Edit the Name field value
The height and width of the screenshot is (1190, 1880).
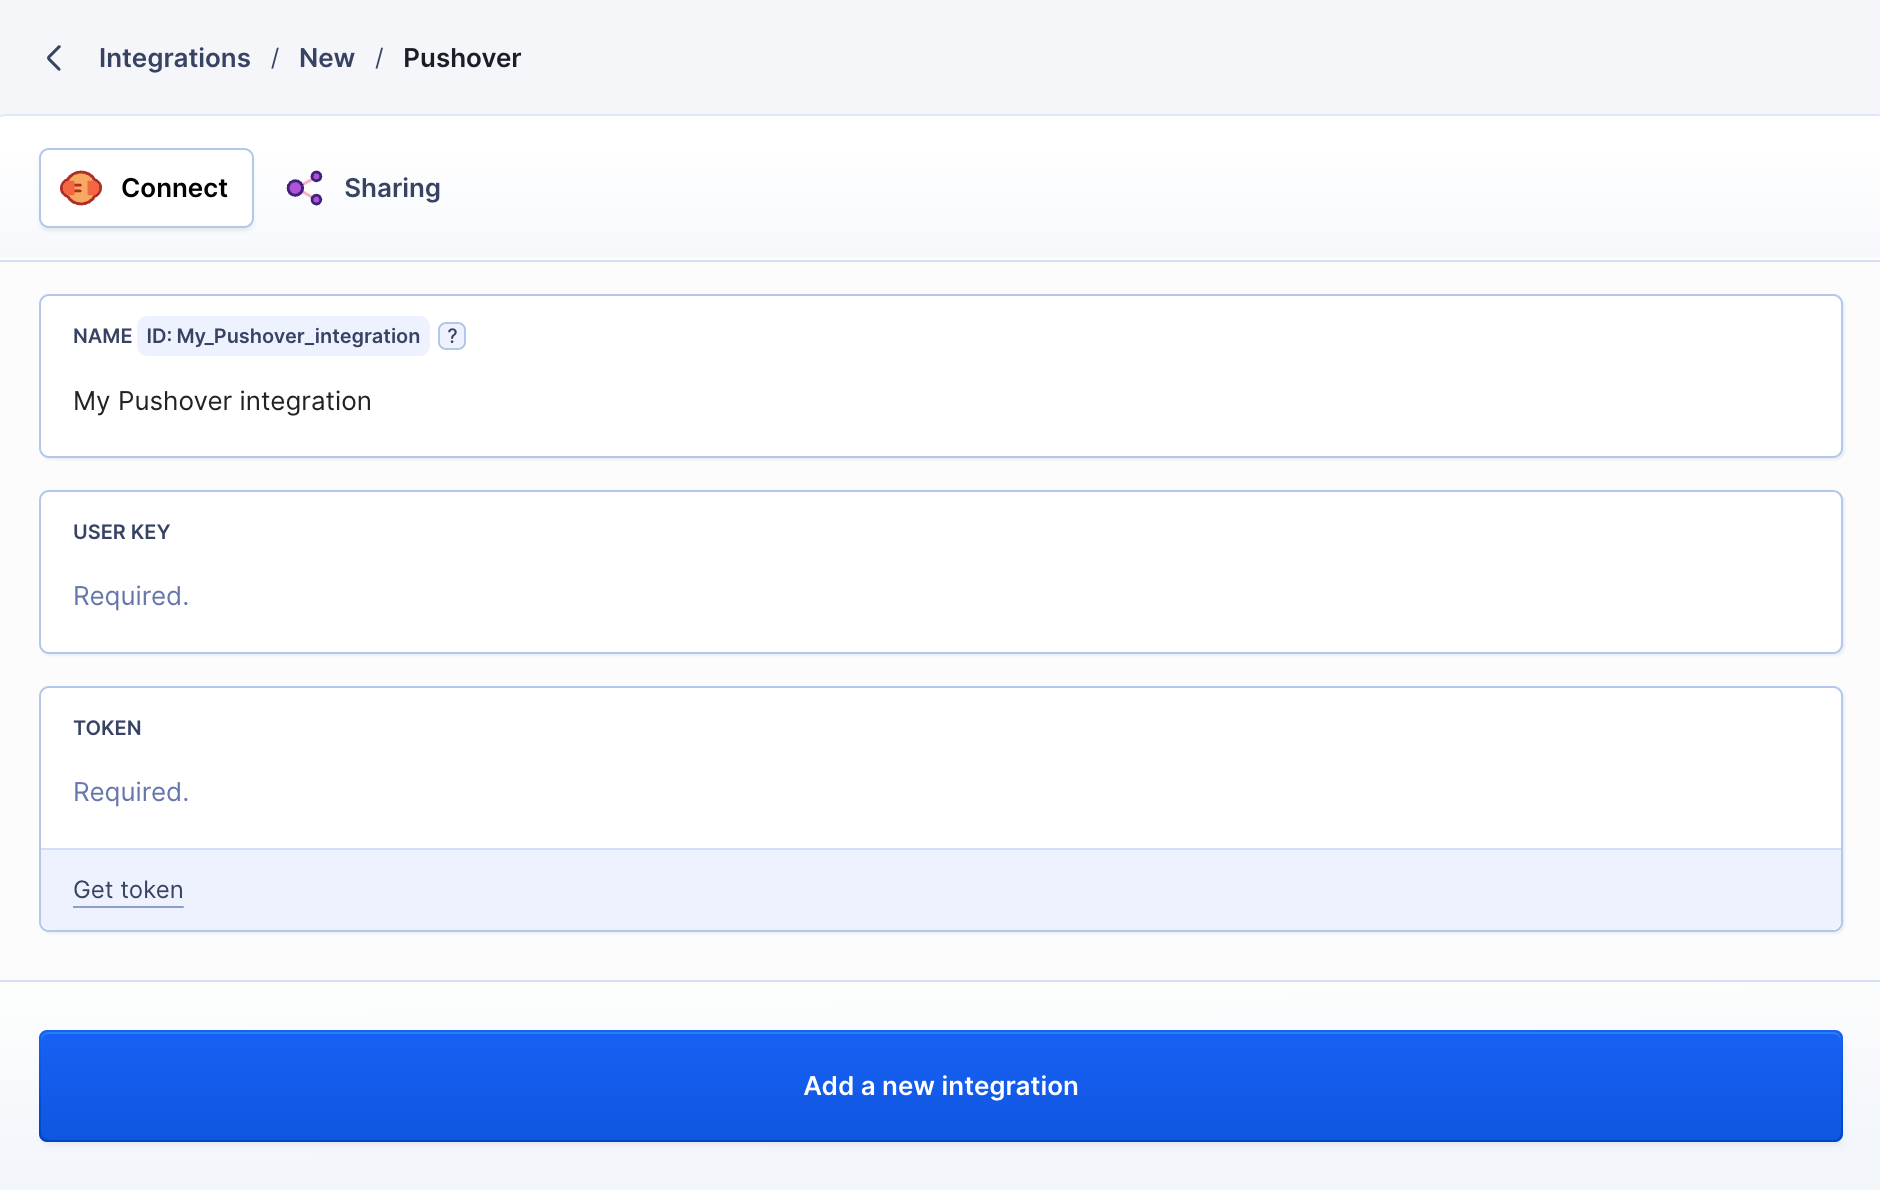click(x=940, y=401)
